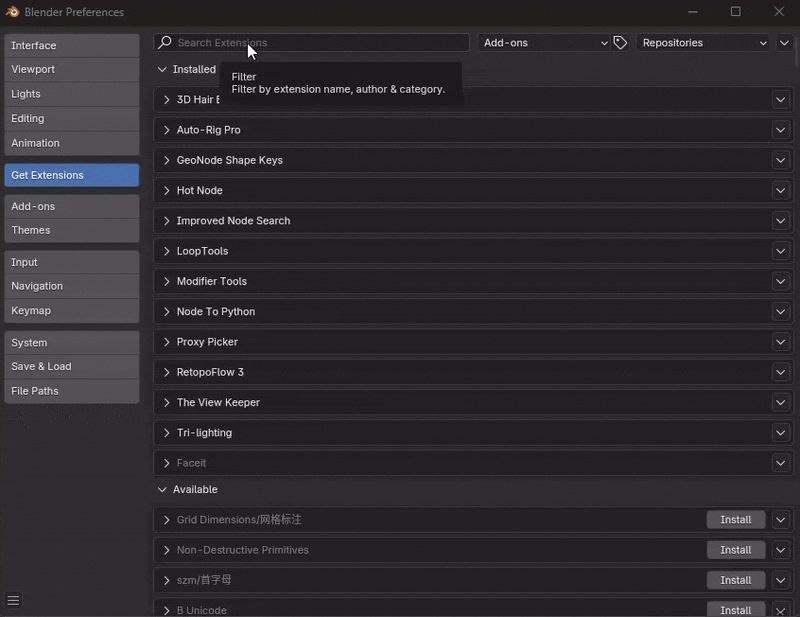Expand the LoopTools row
The width and height of the screenshot is (800, 617).
coord(166,251)
